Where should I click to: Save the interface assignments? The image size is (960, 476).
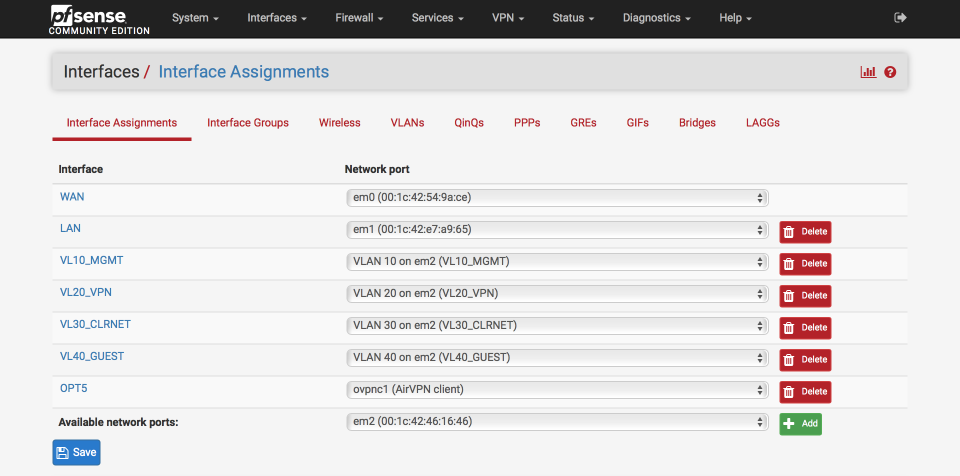pos(77,452)
